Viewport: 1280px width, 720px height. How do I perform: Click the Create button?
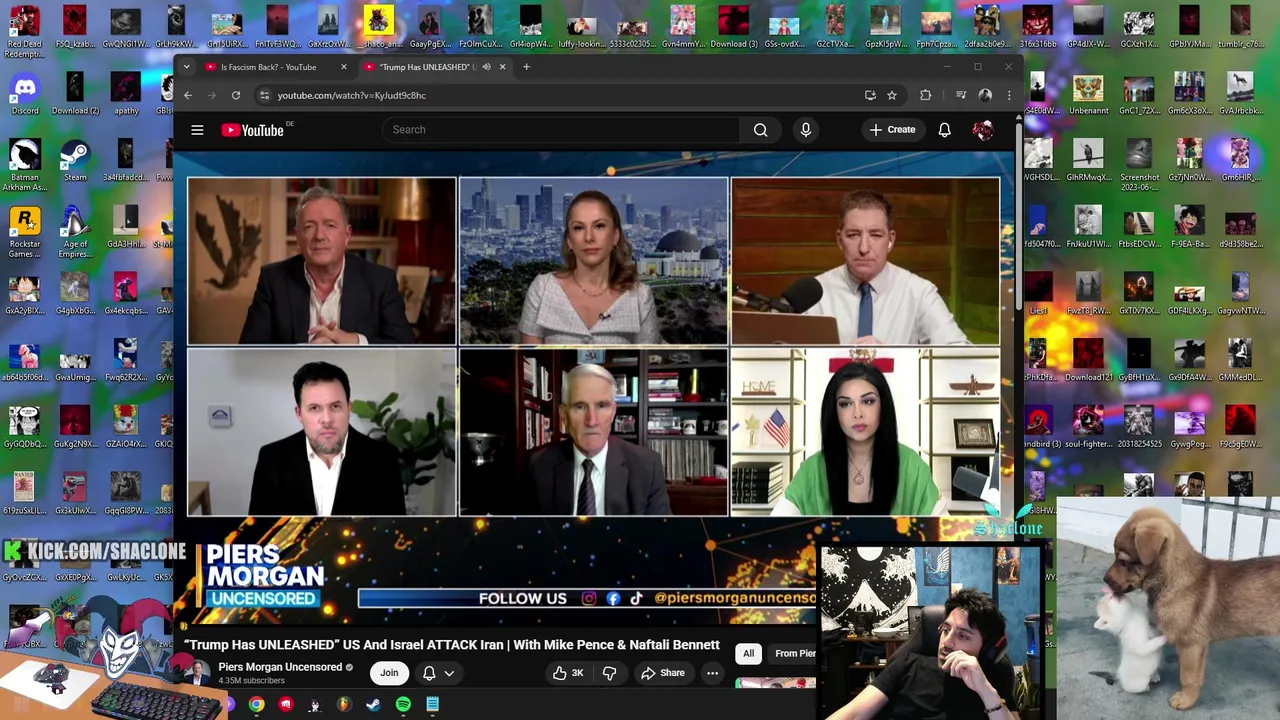892,130
